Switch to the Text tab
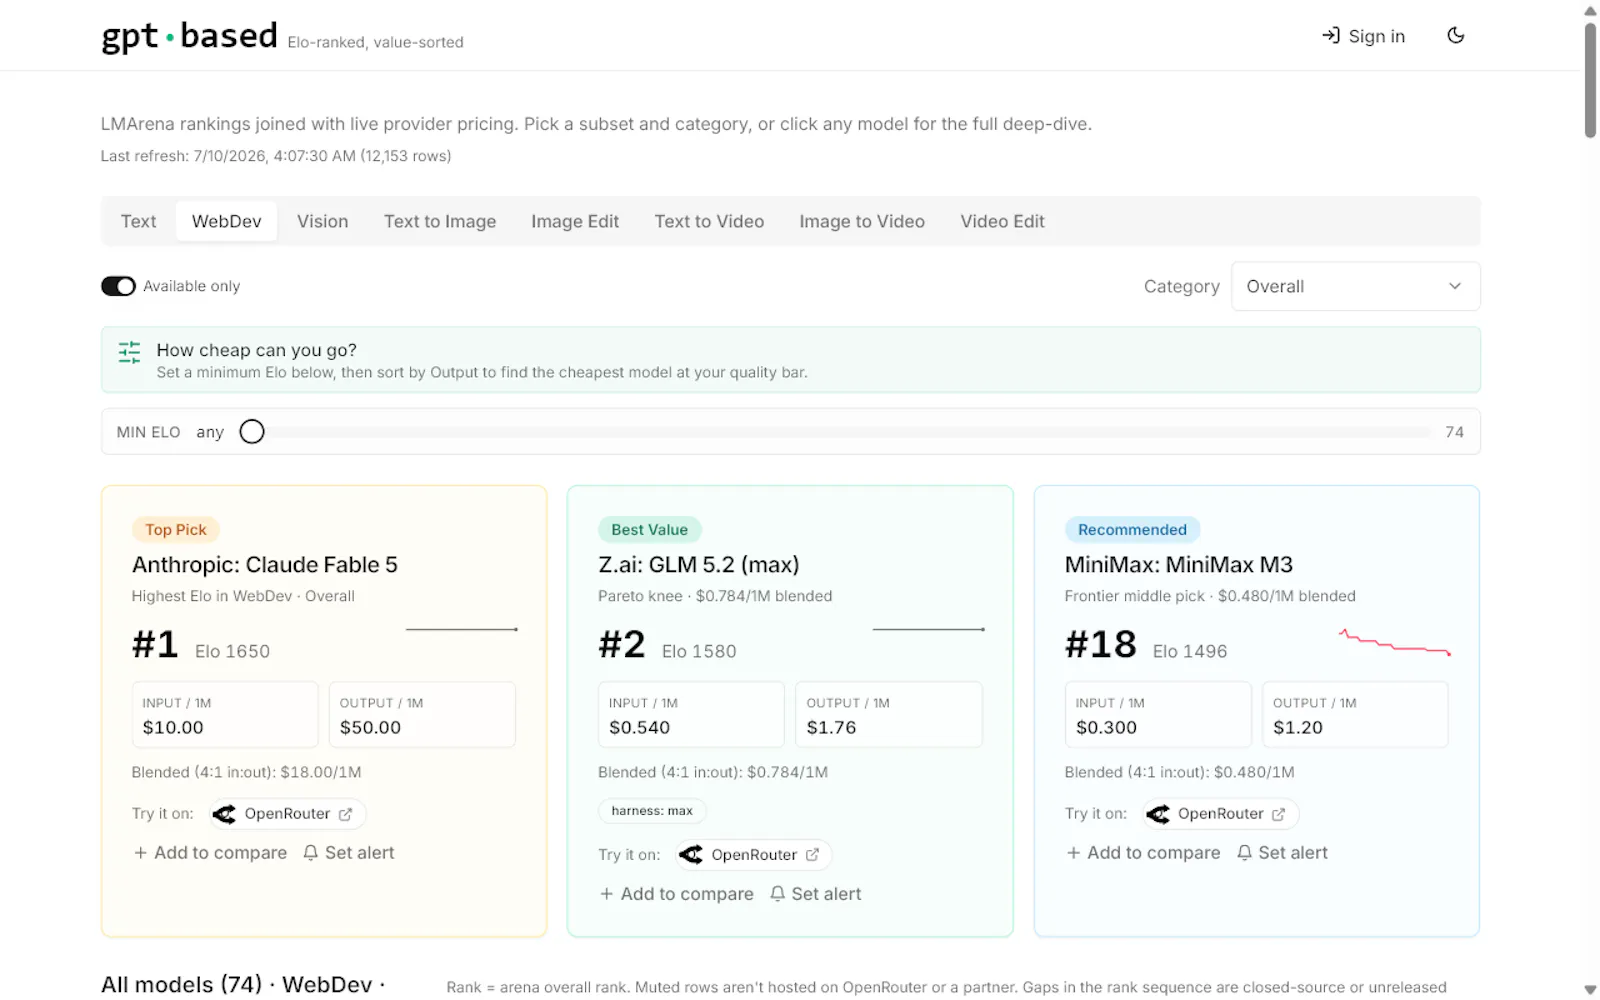1600x1000 pixels. pos(139,221)
